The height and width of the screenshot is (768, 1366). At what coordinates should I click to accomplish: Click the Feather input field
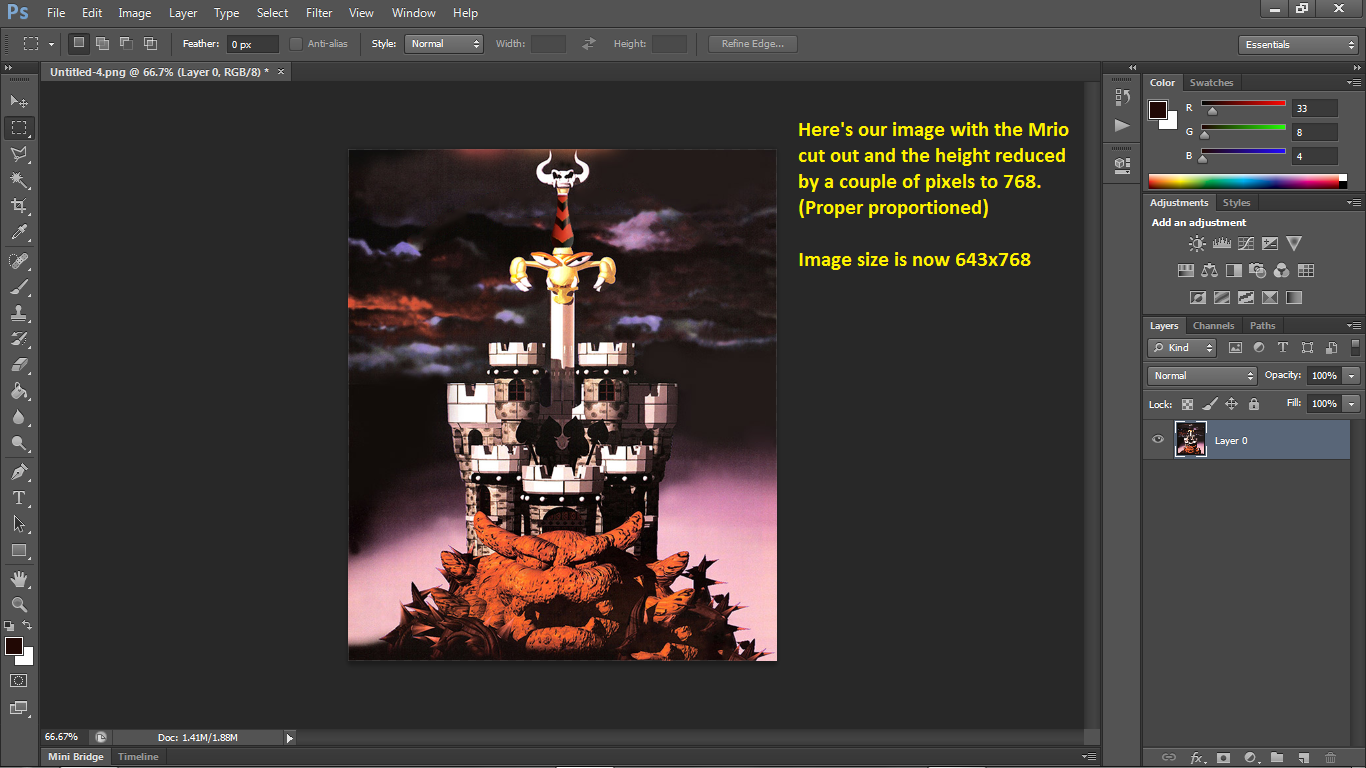pyautogui.click(x=253, y=44)
